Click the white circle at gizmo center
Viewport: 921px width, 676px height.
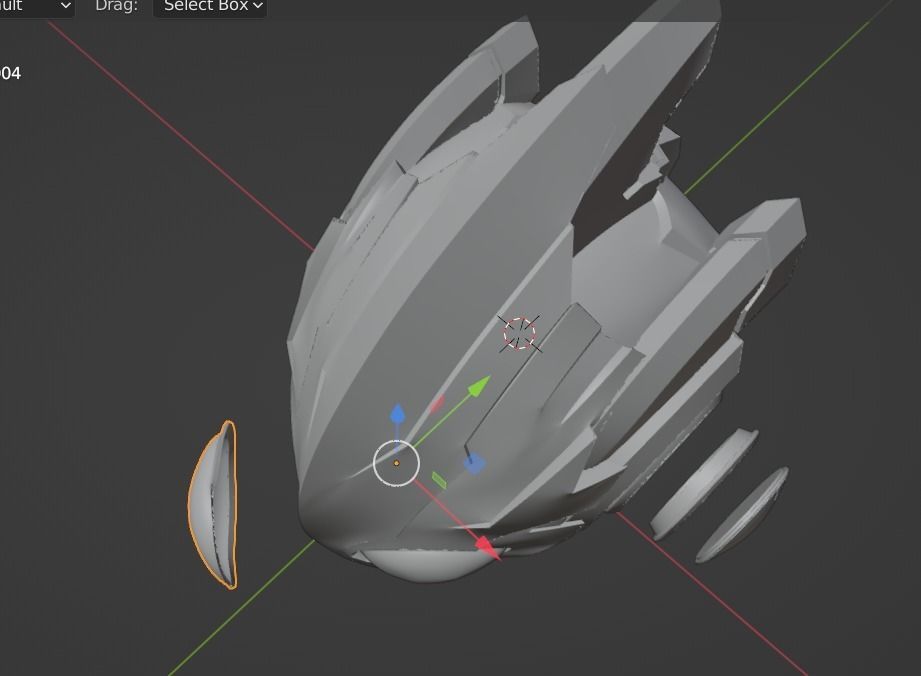(396, 463)
